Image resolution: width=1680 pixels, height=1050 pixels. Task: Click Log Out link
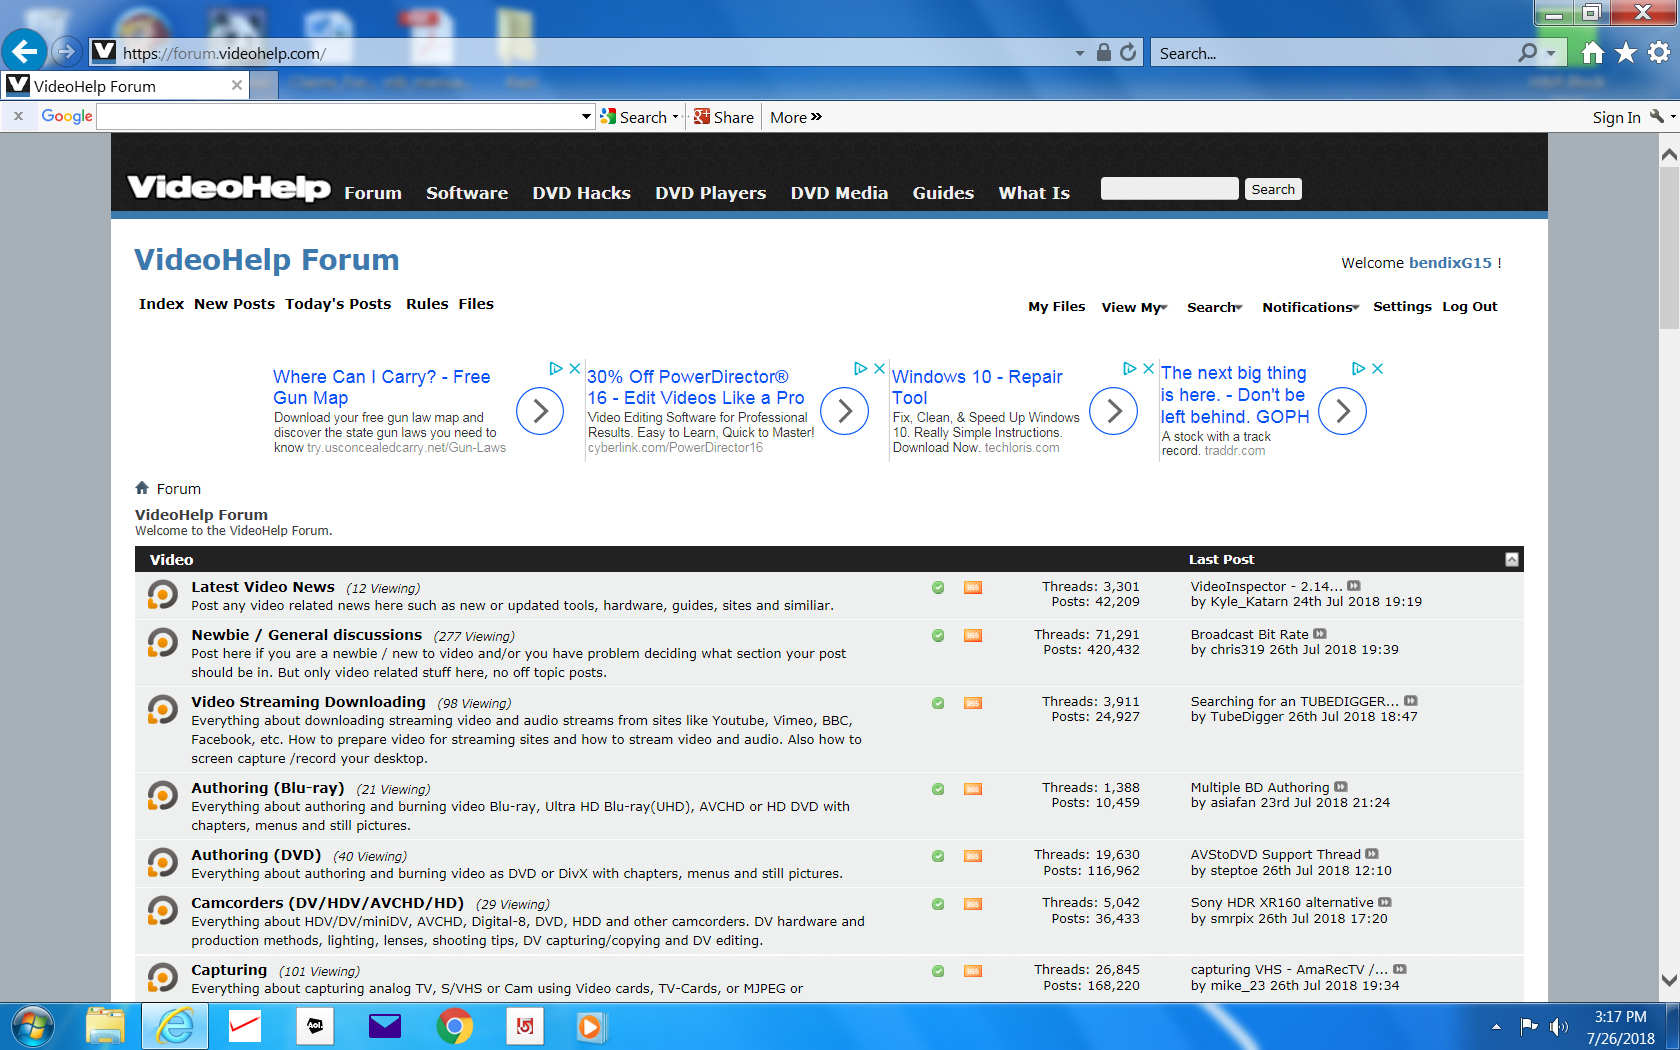1470,307
